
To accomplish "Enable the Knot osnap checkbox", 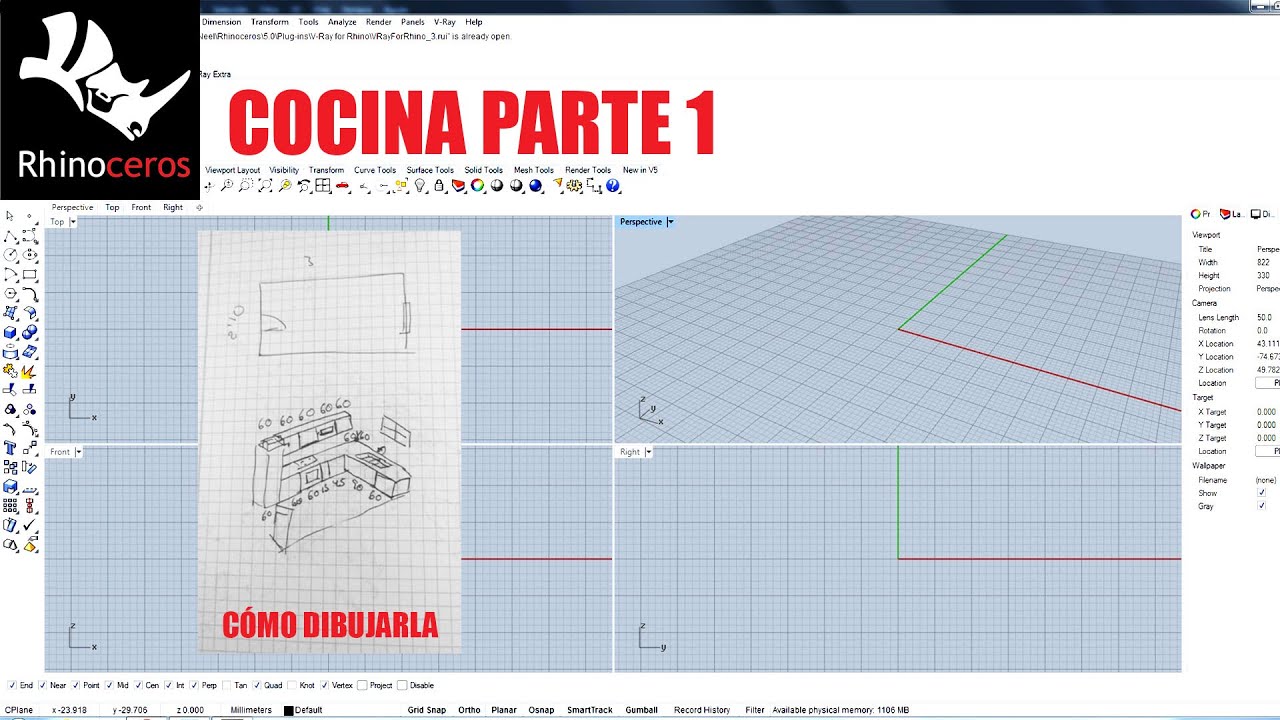I will coord(293,685).
